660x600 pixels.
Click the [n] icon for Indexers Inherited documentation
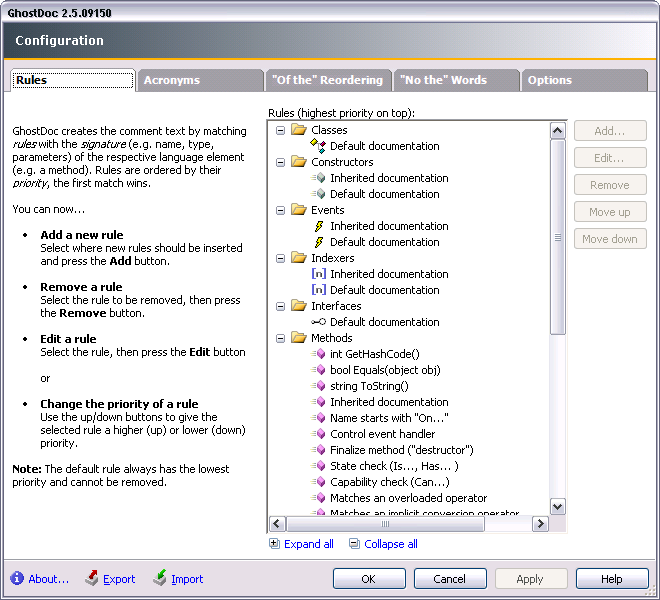319,274
